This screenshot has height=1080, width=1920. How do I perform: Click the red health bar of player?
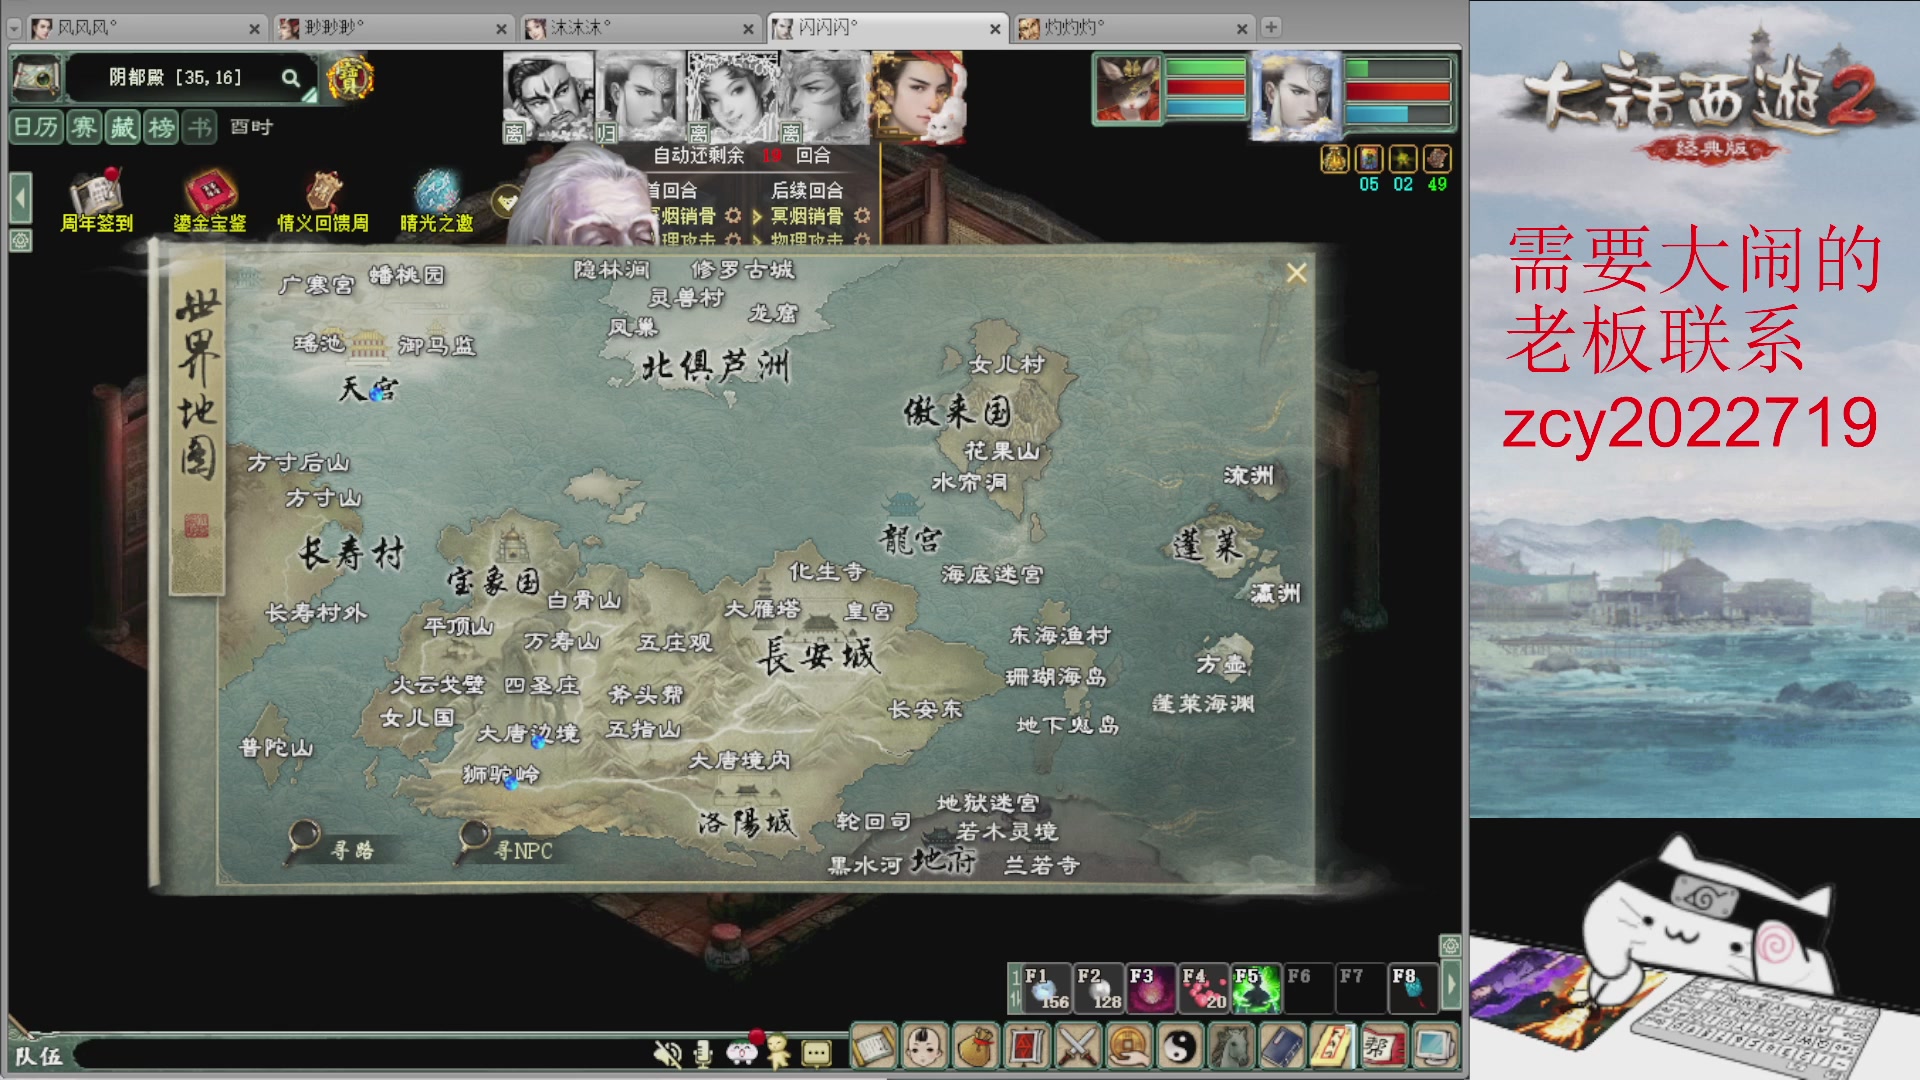coord(1397,92)
